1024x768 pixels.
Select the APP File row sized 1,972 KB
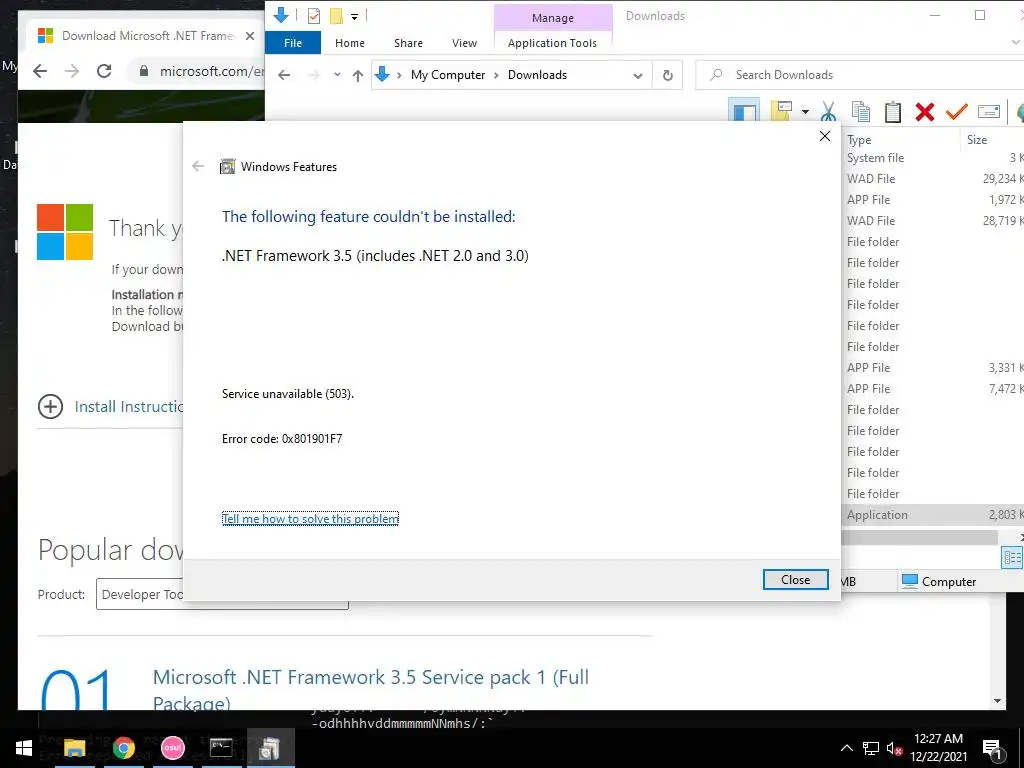tap(933, 200)
